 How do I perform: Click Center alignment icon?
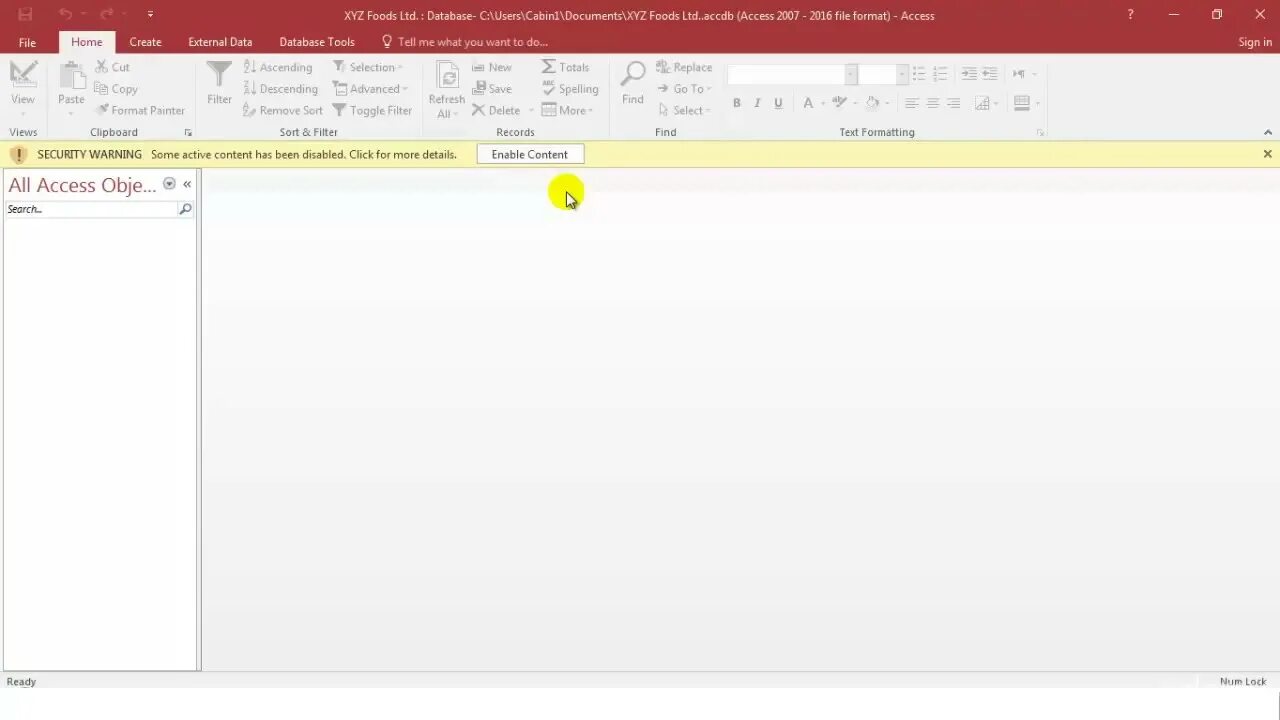click(x=933, y=103)
